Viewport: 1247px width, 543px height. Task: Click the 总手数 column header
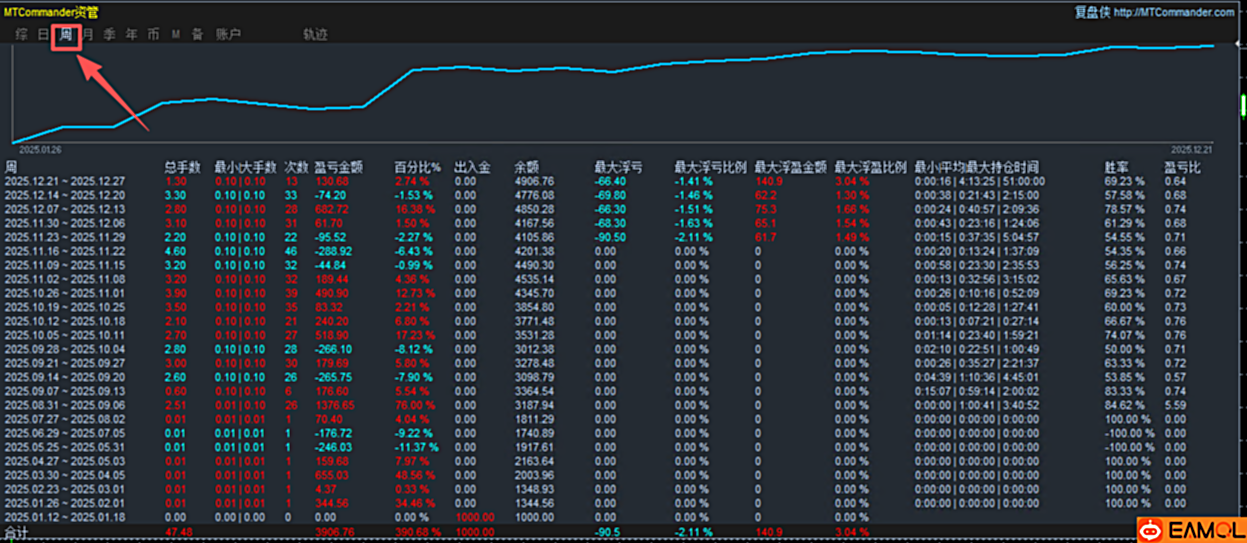click(x=183, y=167)
